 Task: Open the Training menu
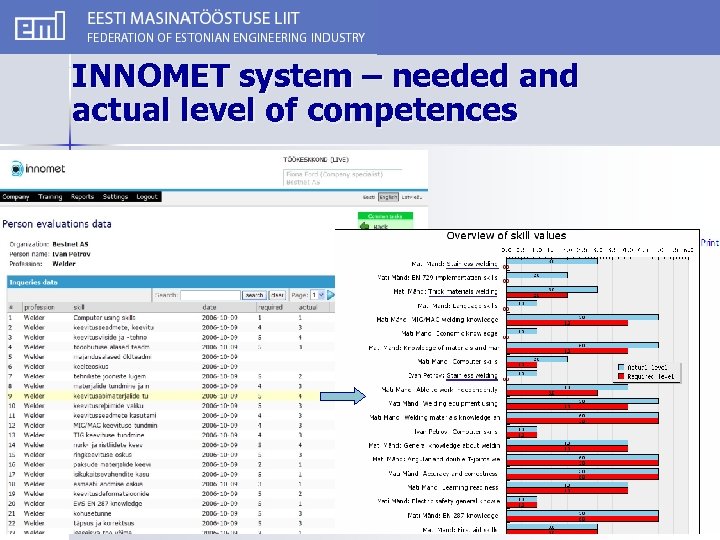[50, 197]
